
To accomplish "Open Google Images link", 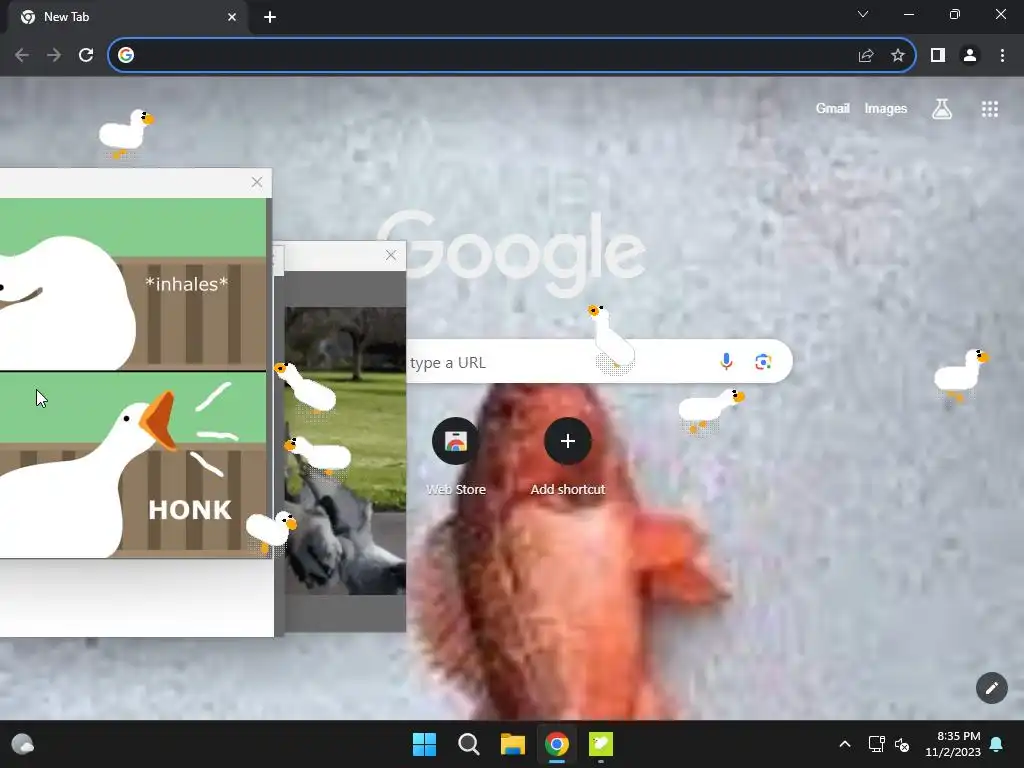I will point(886,108).
